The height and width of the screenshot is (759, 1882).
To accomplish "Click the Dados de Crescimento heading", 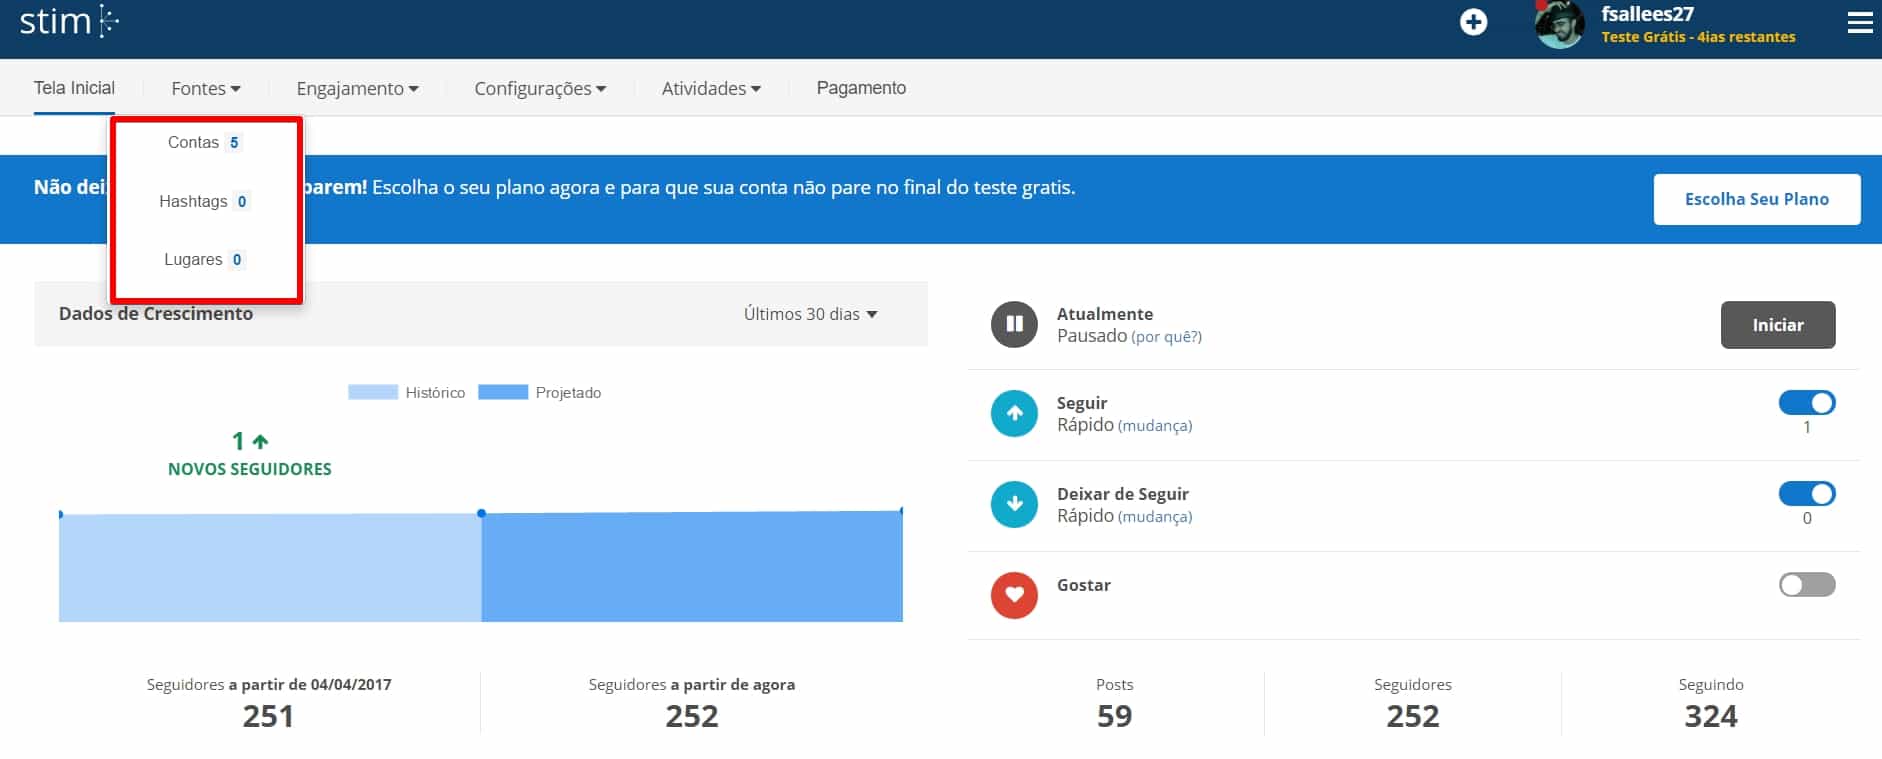I will click(x=156, y=314).
